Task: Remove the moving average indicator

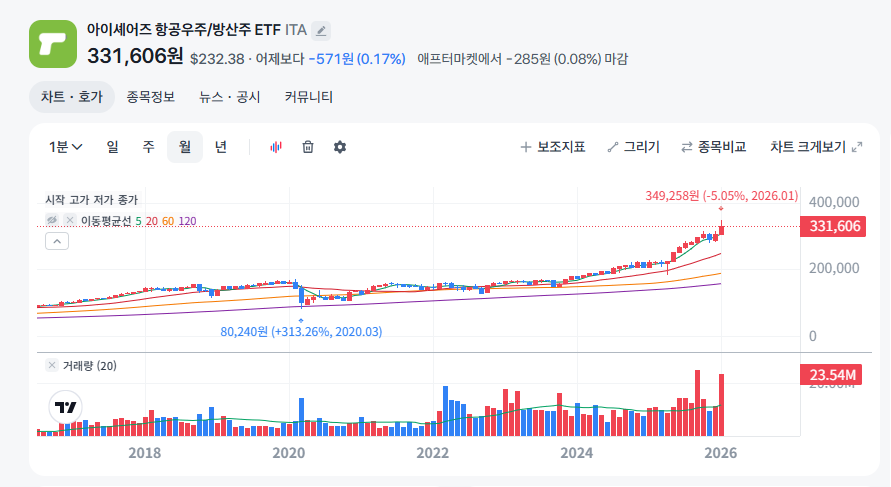Action: [70, 220]
